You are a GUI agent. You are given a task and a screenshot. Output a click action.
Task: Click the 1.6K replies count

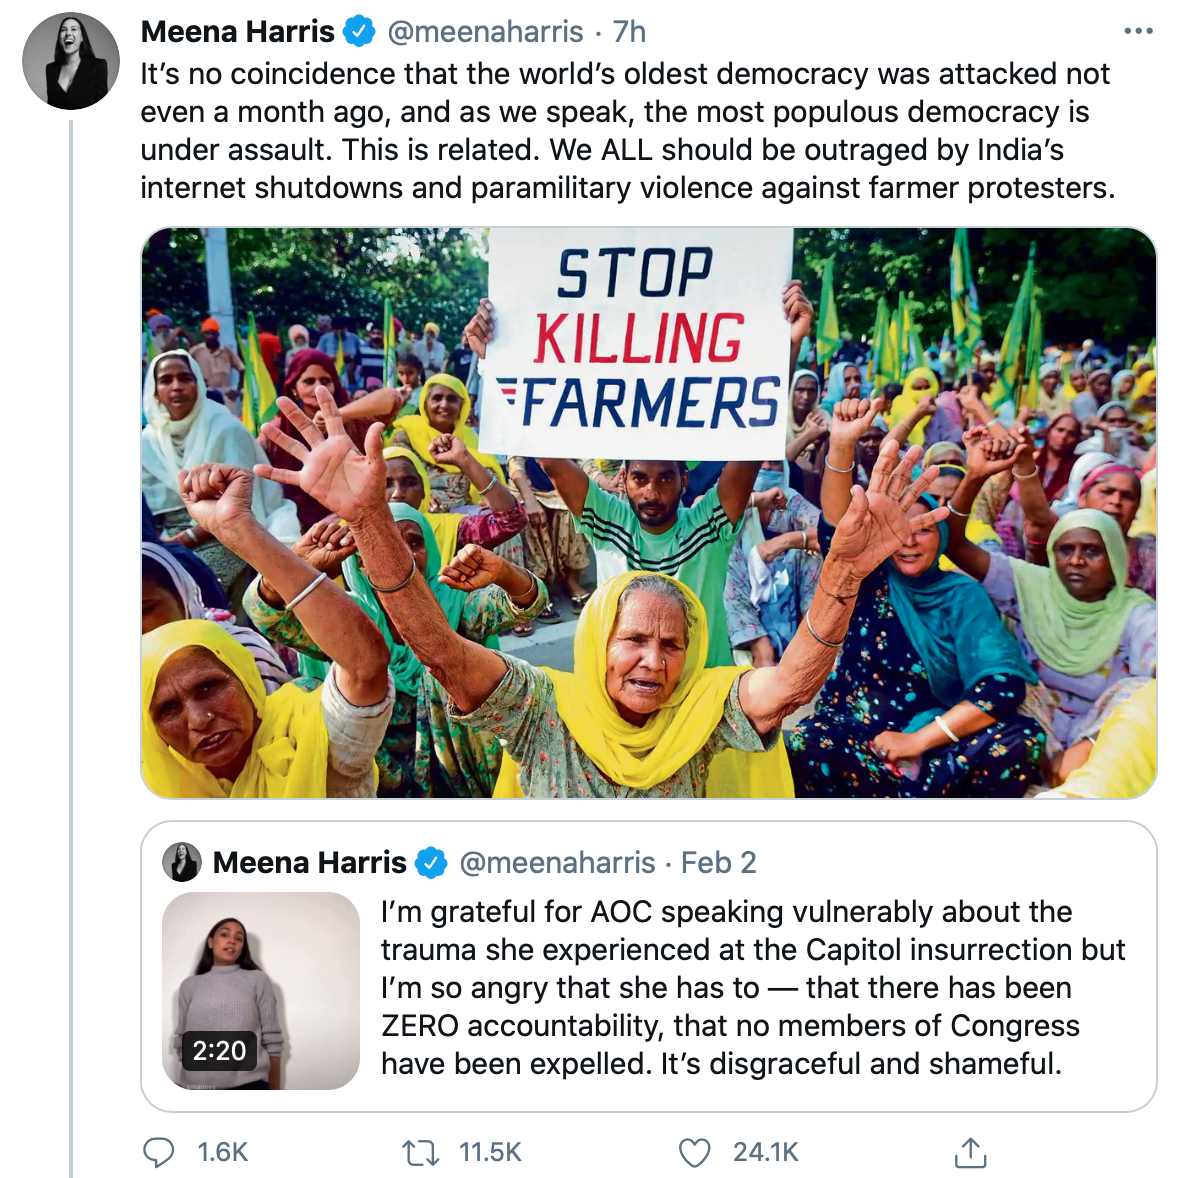click(x=222, y=1153)
